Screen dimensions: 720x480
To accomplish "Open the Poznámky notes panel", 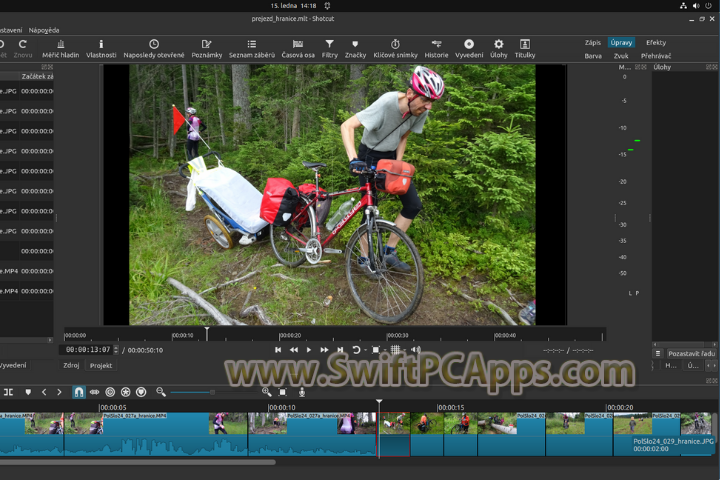I will pos(207,49).
